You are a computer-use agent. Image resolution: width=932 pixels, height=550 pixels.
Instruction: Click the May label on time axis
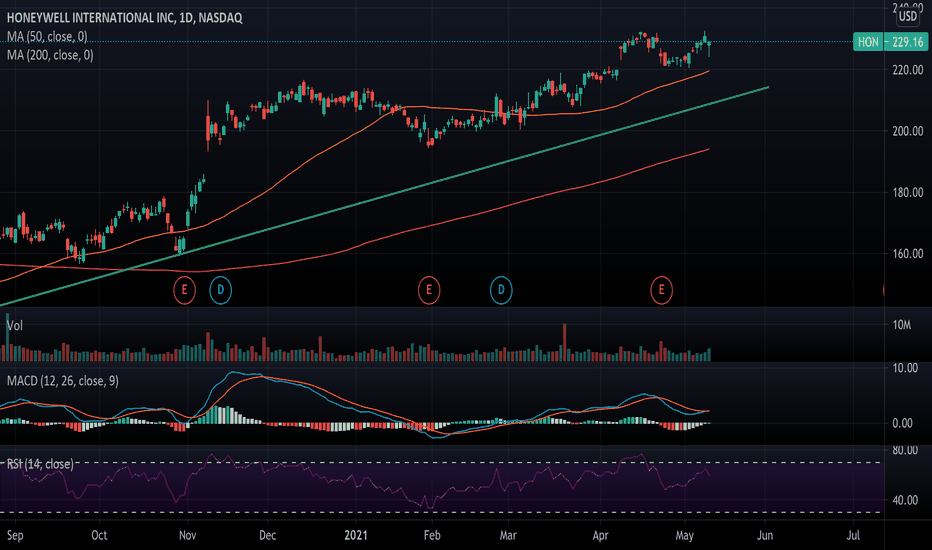pos(684,535)
